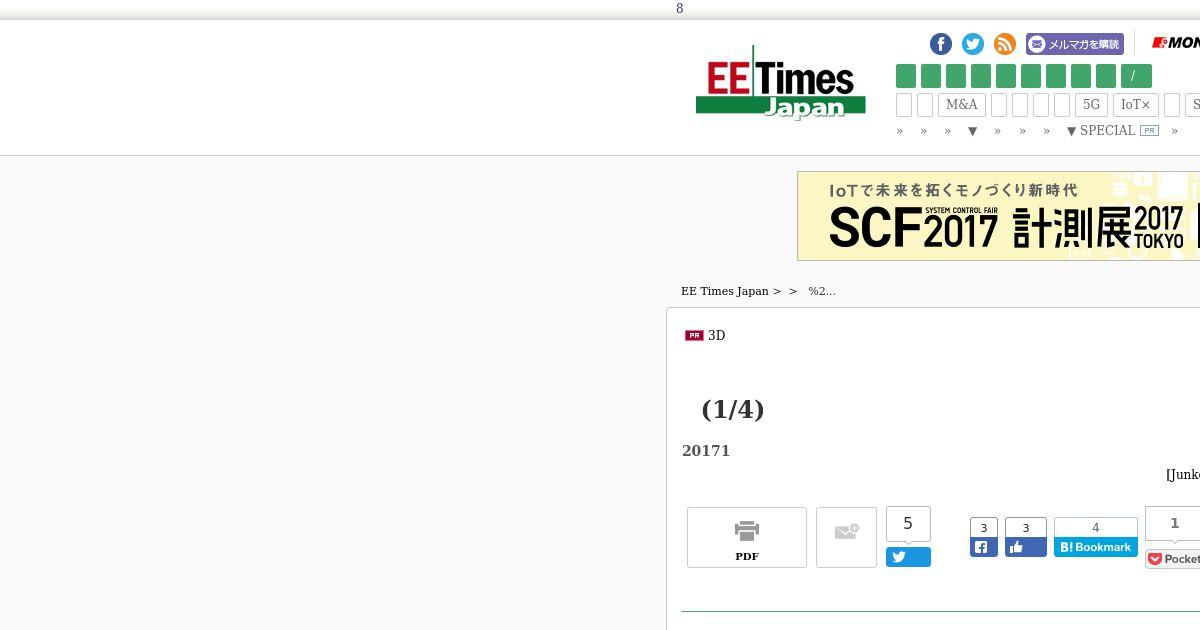The width and height of the screenshot is (1200, 630).
Task: Select the IoT× topic tab
Action: pyautogui.click(x=1136, y=105)
